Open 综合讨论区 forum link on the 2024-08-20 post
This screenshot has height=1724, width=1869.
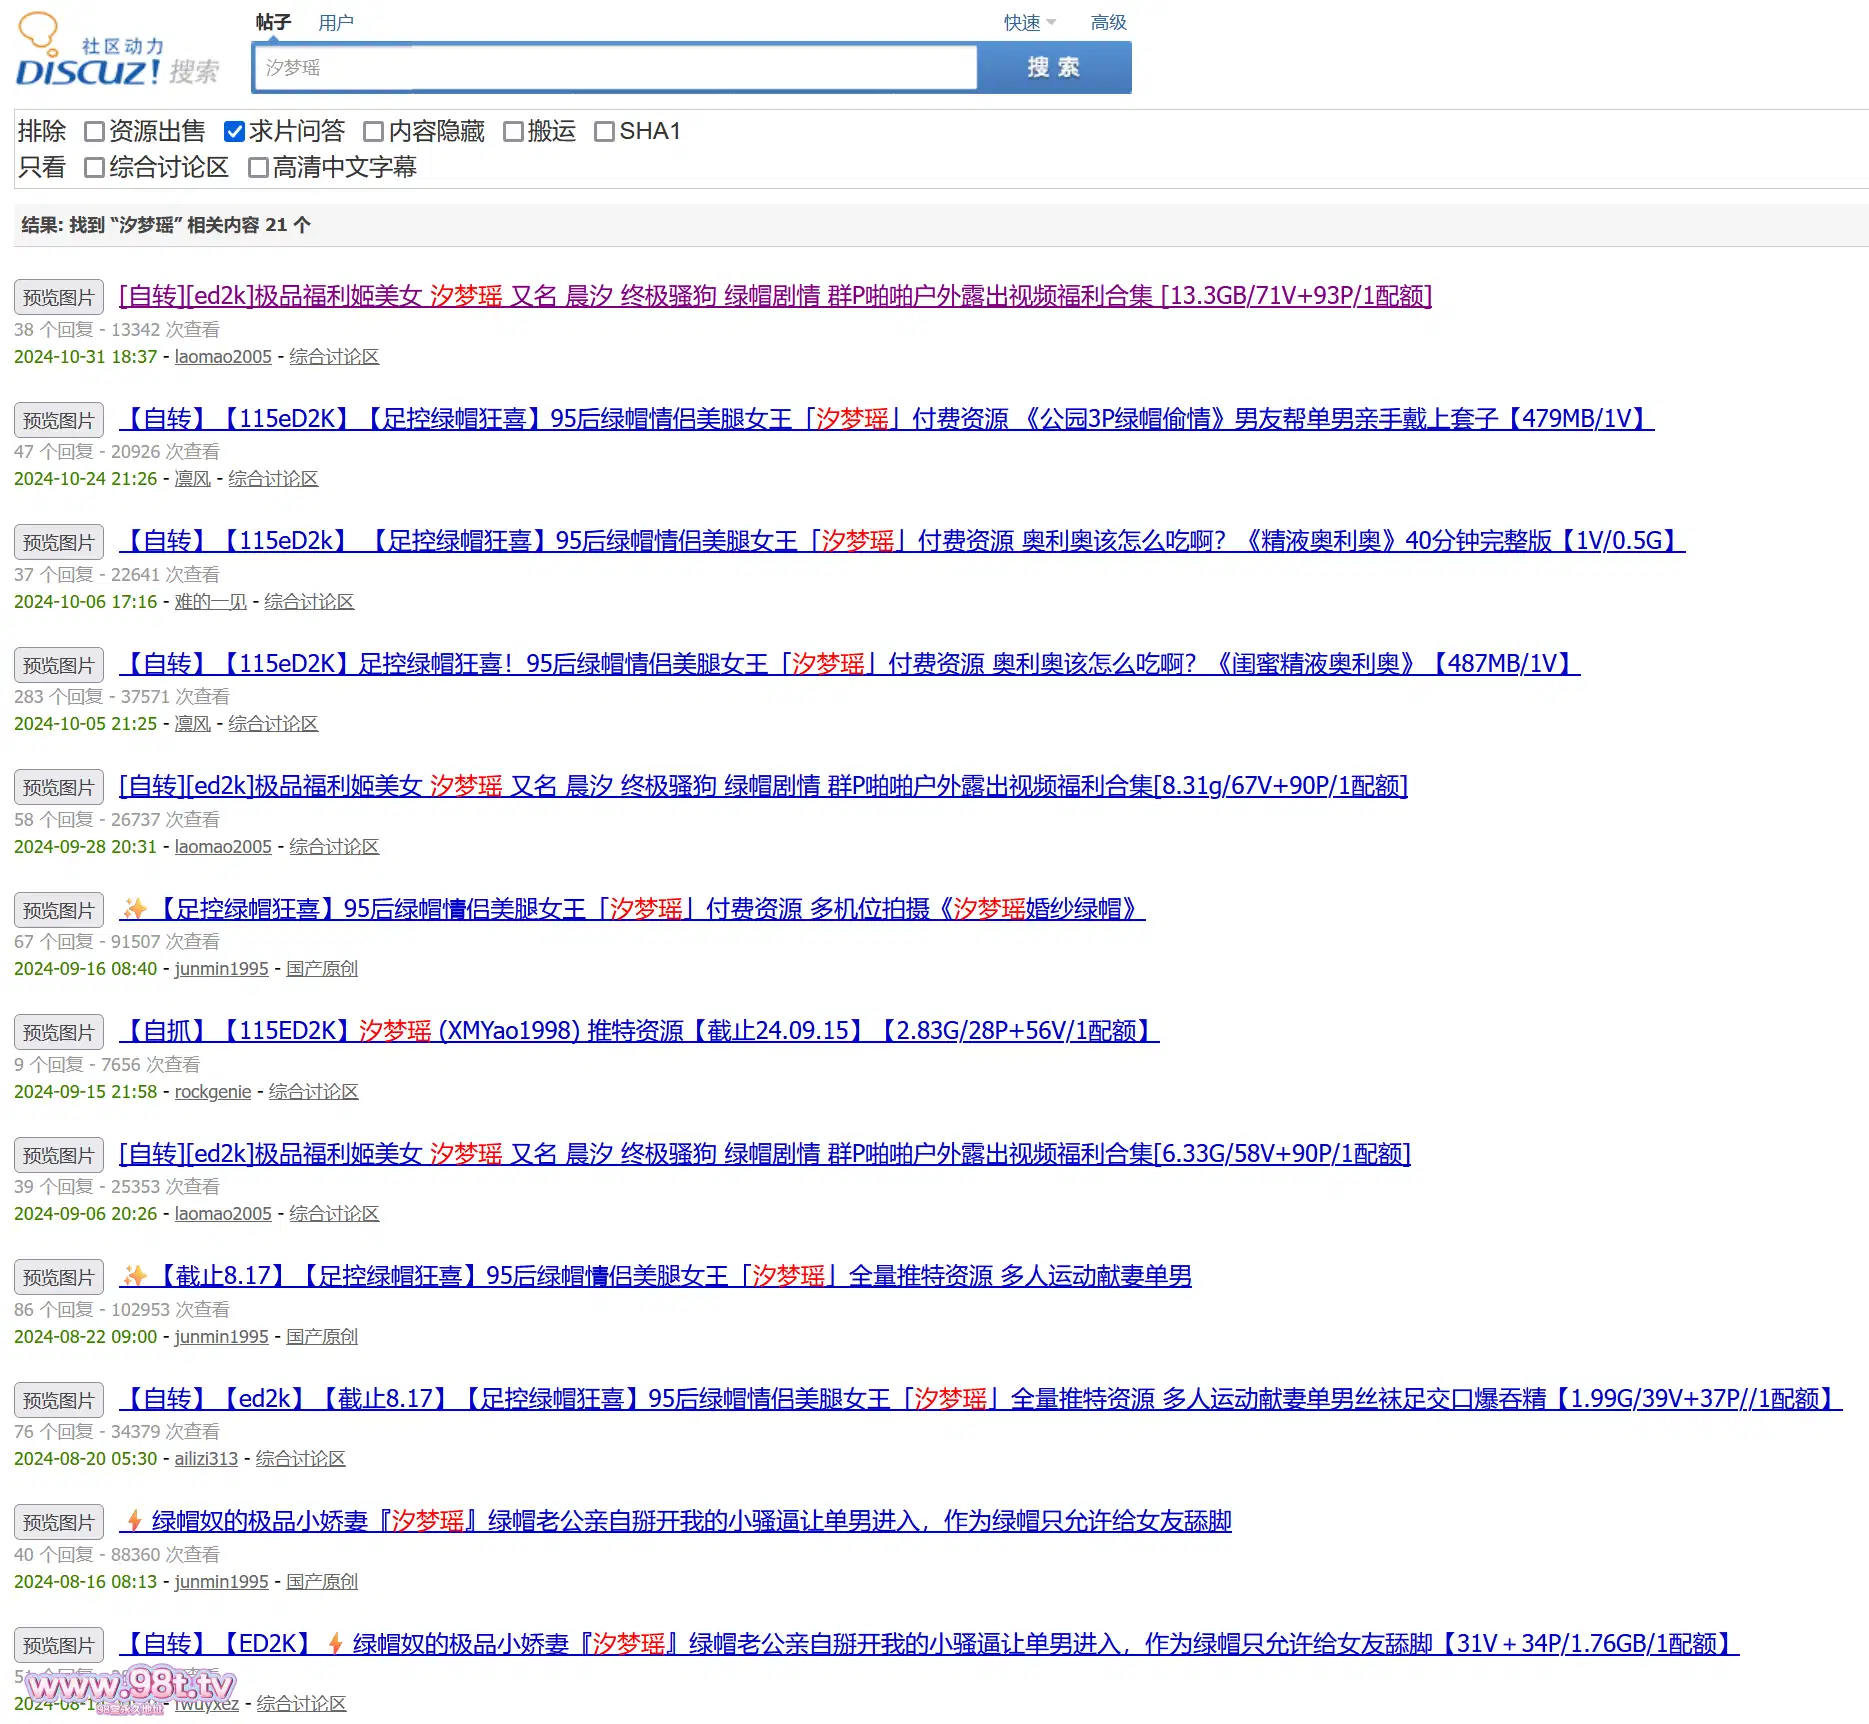(300, 1459)
